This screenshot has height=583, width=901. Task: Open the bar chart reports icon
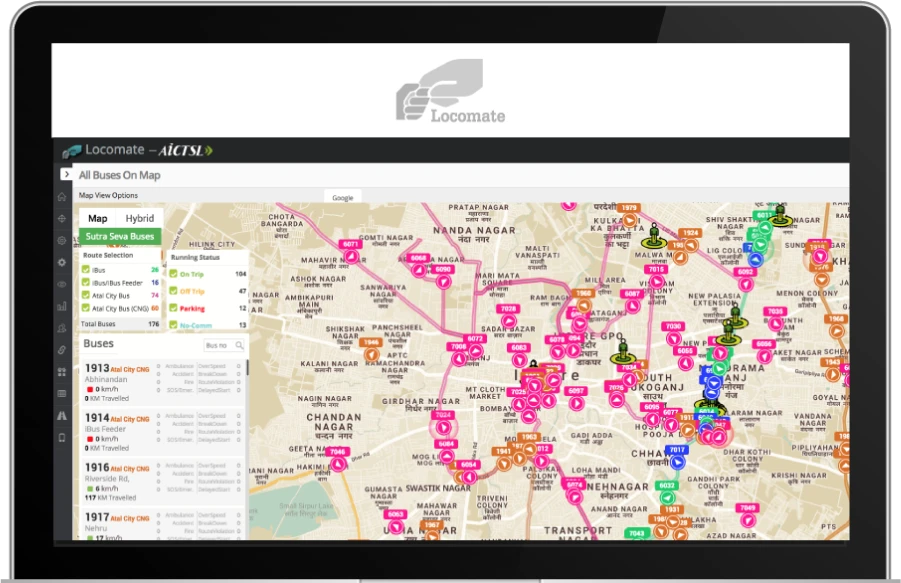(62, 306)
